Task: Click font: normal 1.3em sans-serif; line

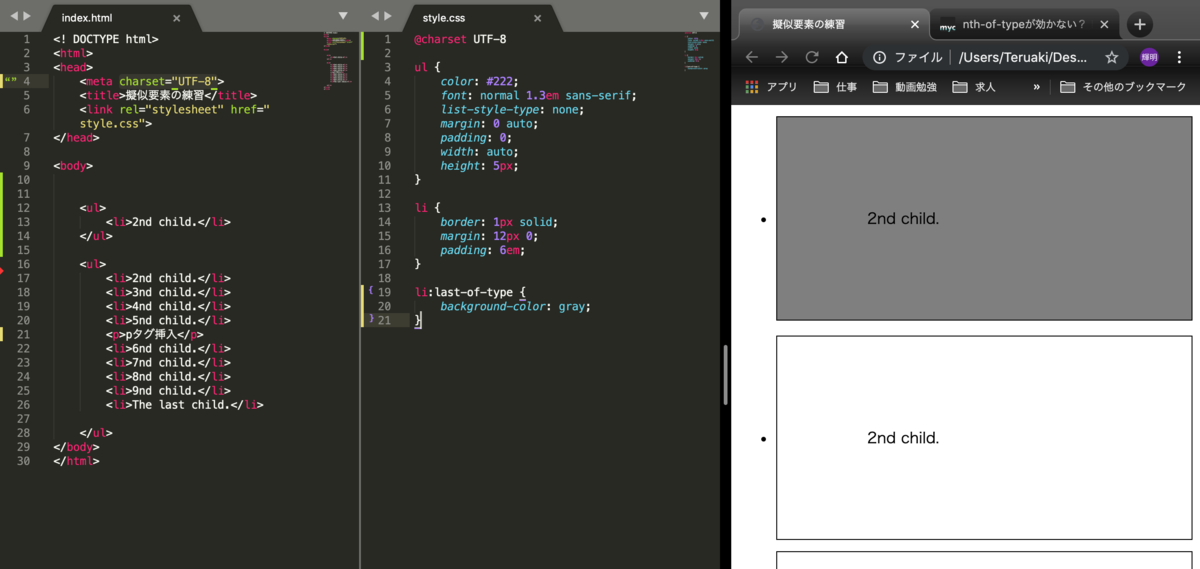Action: coord(538,95)
